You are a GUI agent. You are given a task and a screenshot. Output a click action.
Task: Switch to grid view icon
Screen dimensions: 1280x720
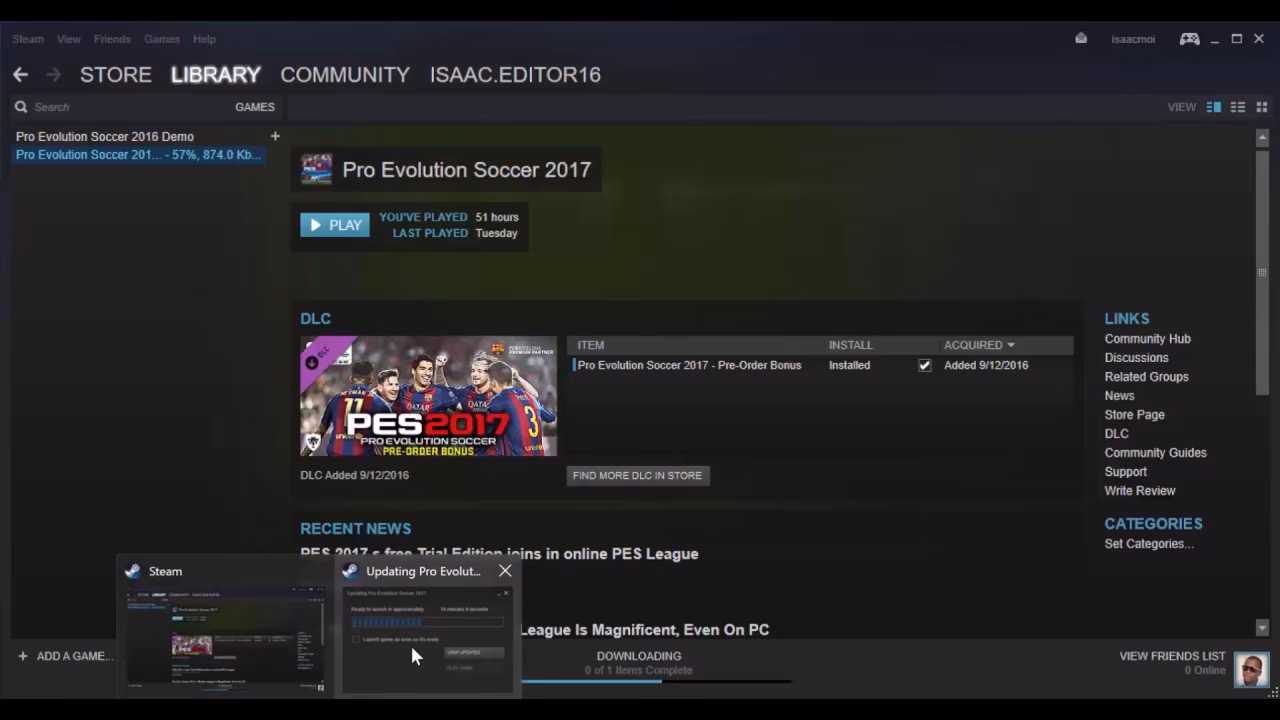[1262, 107]
